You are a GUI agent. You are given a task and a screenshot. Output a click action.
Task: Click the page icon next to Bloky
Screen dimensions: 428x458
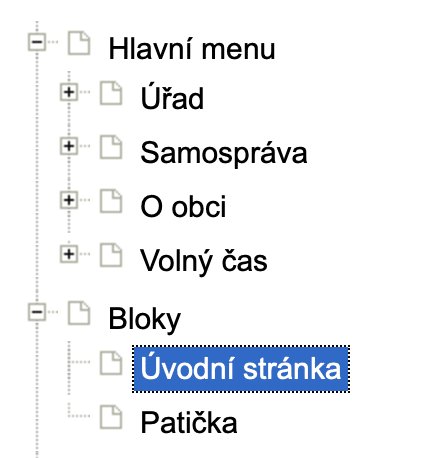pos(79,313)
